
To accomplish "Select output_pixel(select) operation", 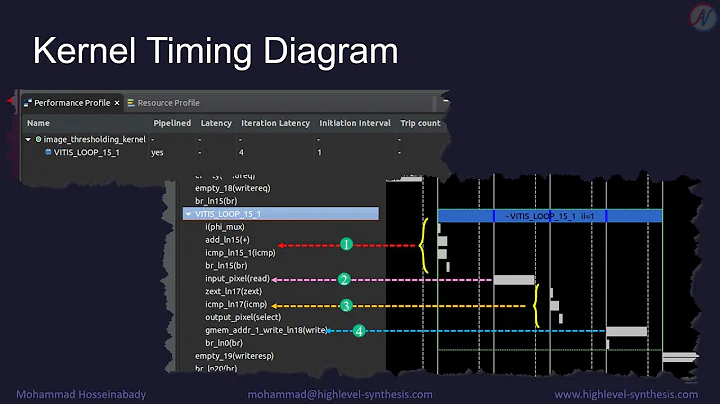I will [243, 317].
